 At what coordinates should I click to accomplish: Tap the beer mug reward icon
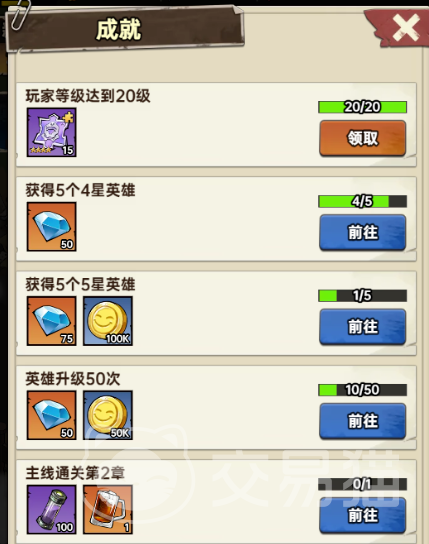coord(108,510)
